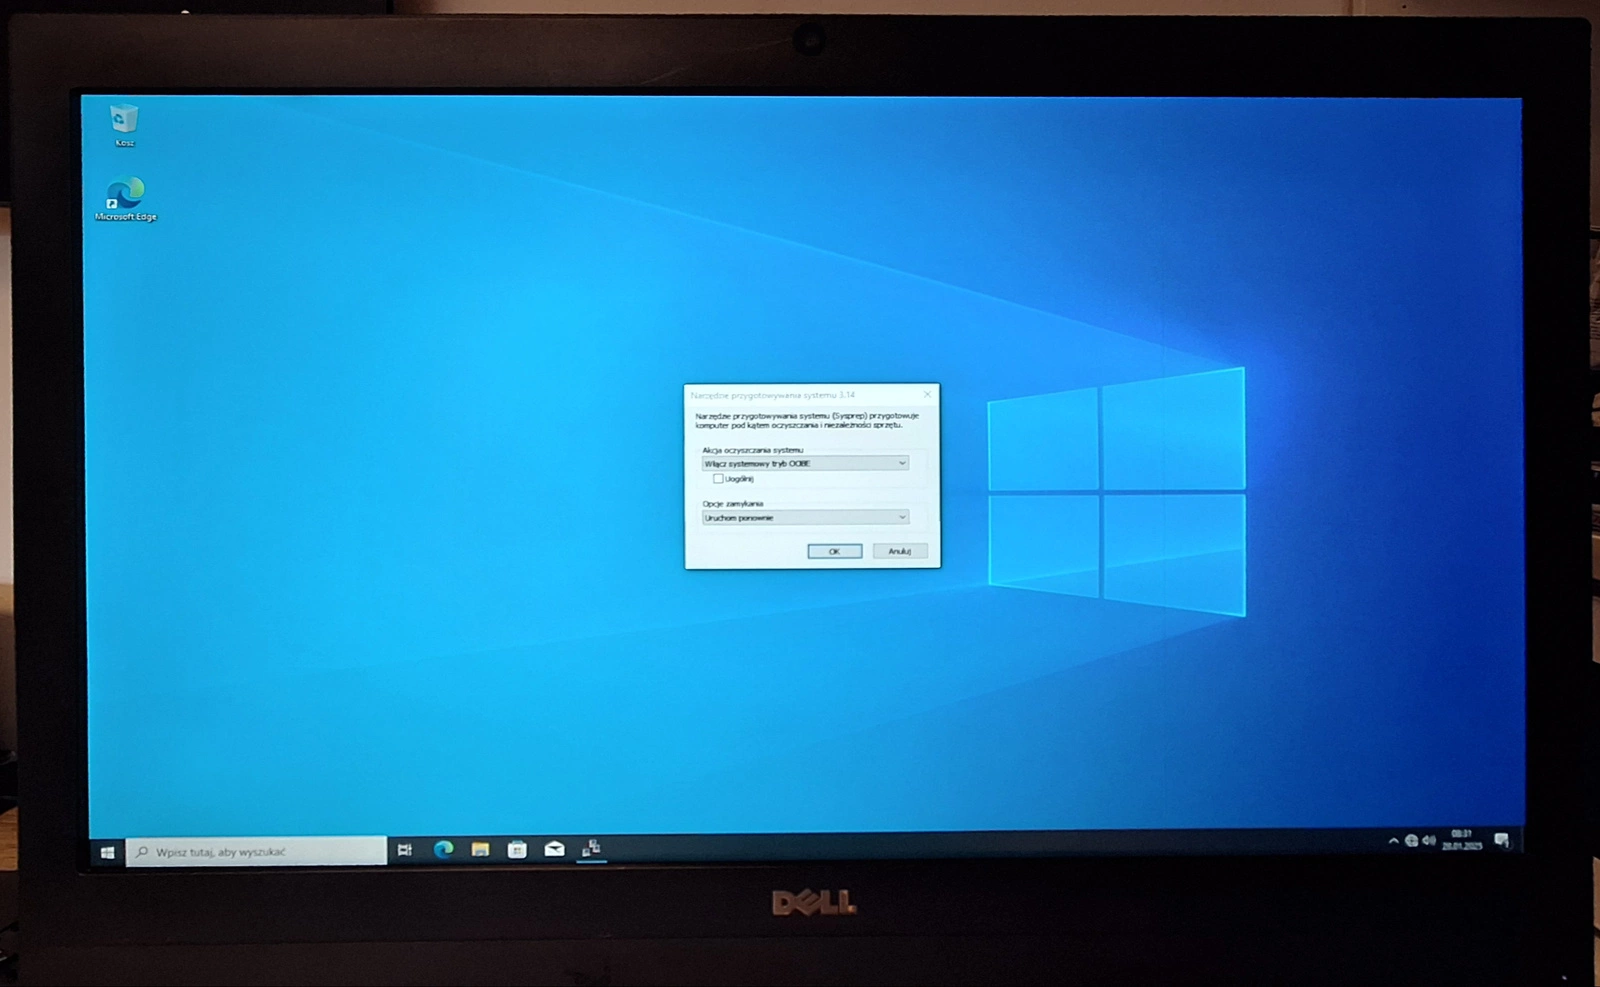
Task: Open the Mail app from the taskbar
Action: click(x=554, y=849)
